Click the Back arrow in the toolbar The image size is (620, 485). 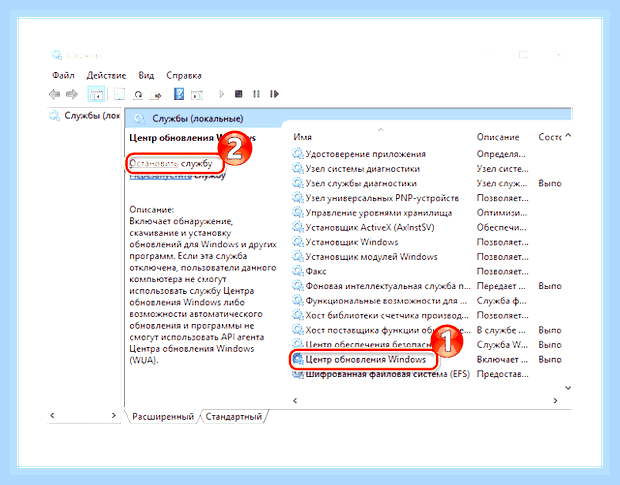(x=54, y=94)
